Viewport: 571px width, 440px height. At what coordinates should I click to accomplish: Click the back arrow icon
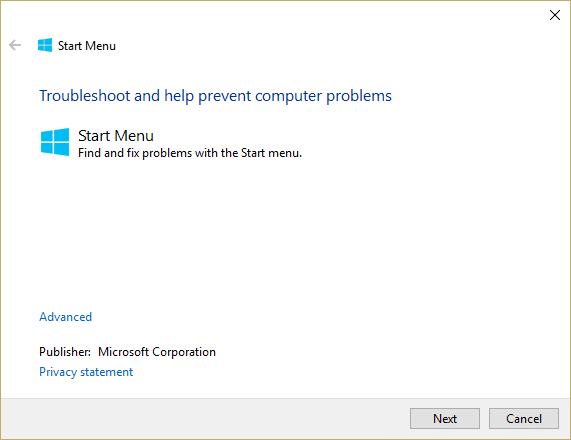tap(15, 45)
